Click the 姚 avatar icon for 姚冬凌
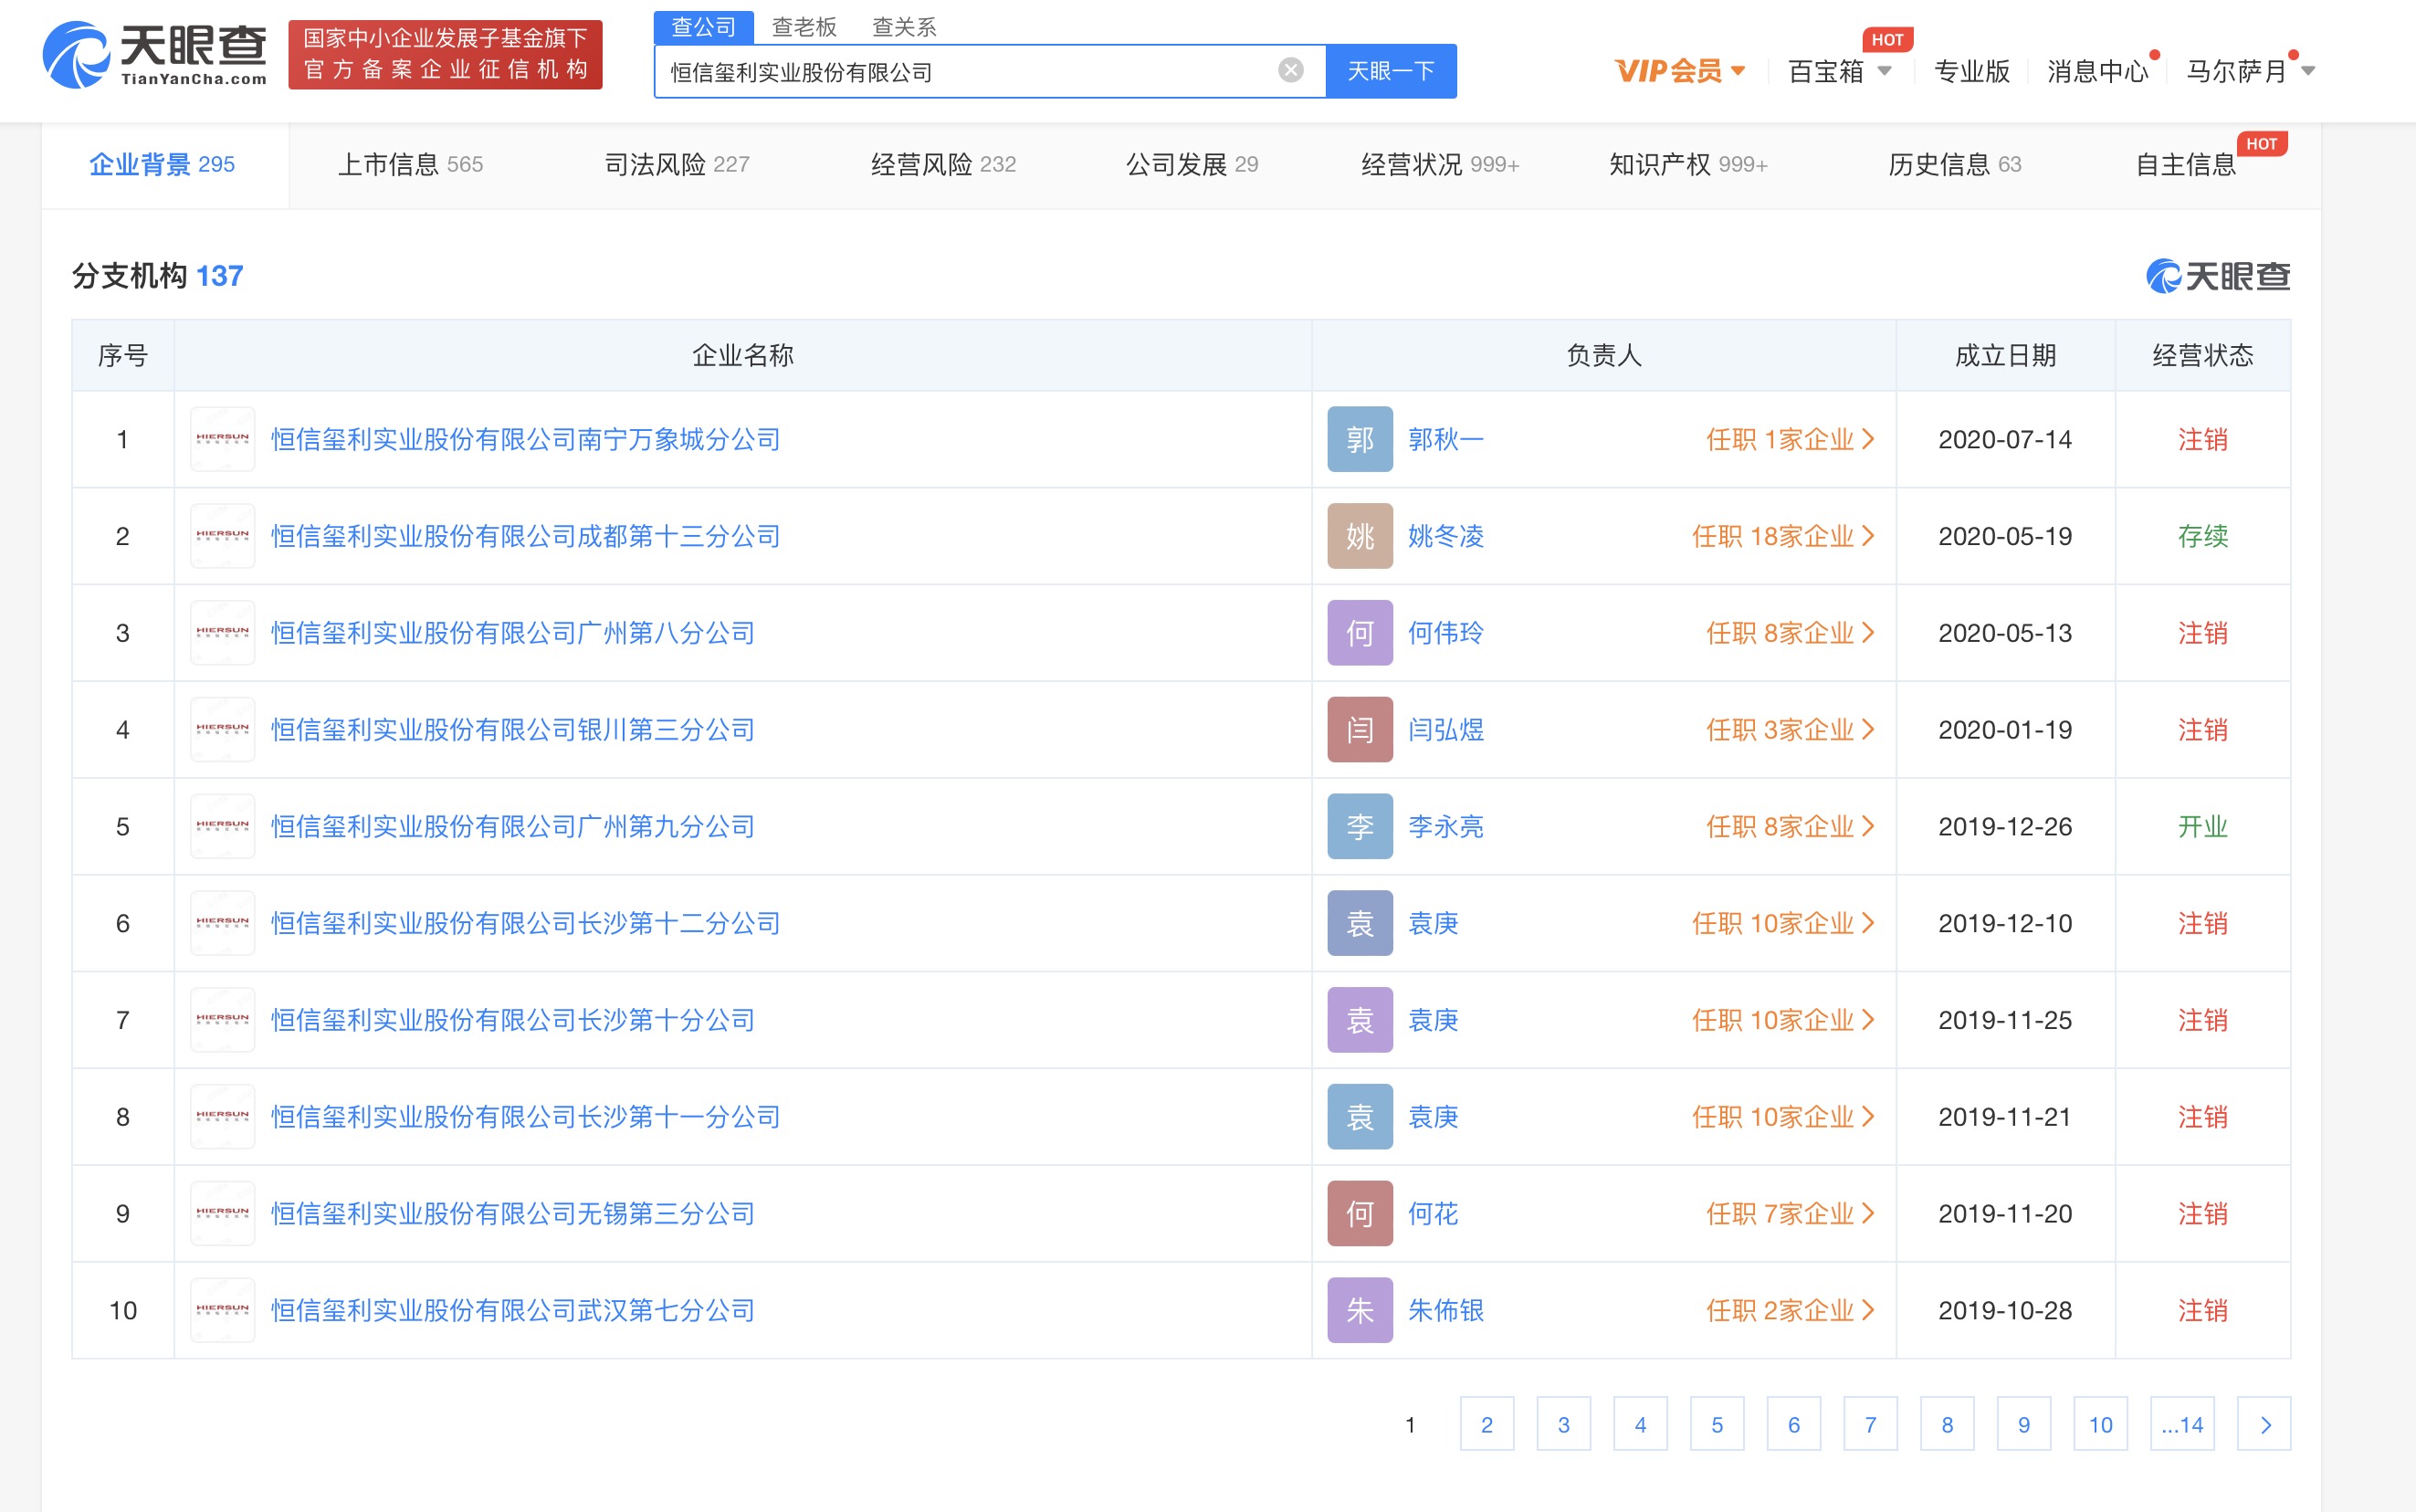The width and height of the screenshot is (2416, 1512). (x=1359, y=536)
